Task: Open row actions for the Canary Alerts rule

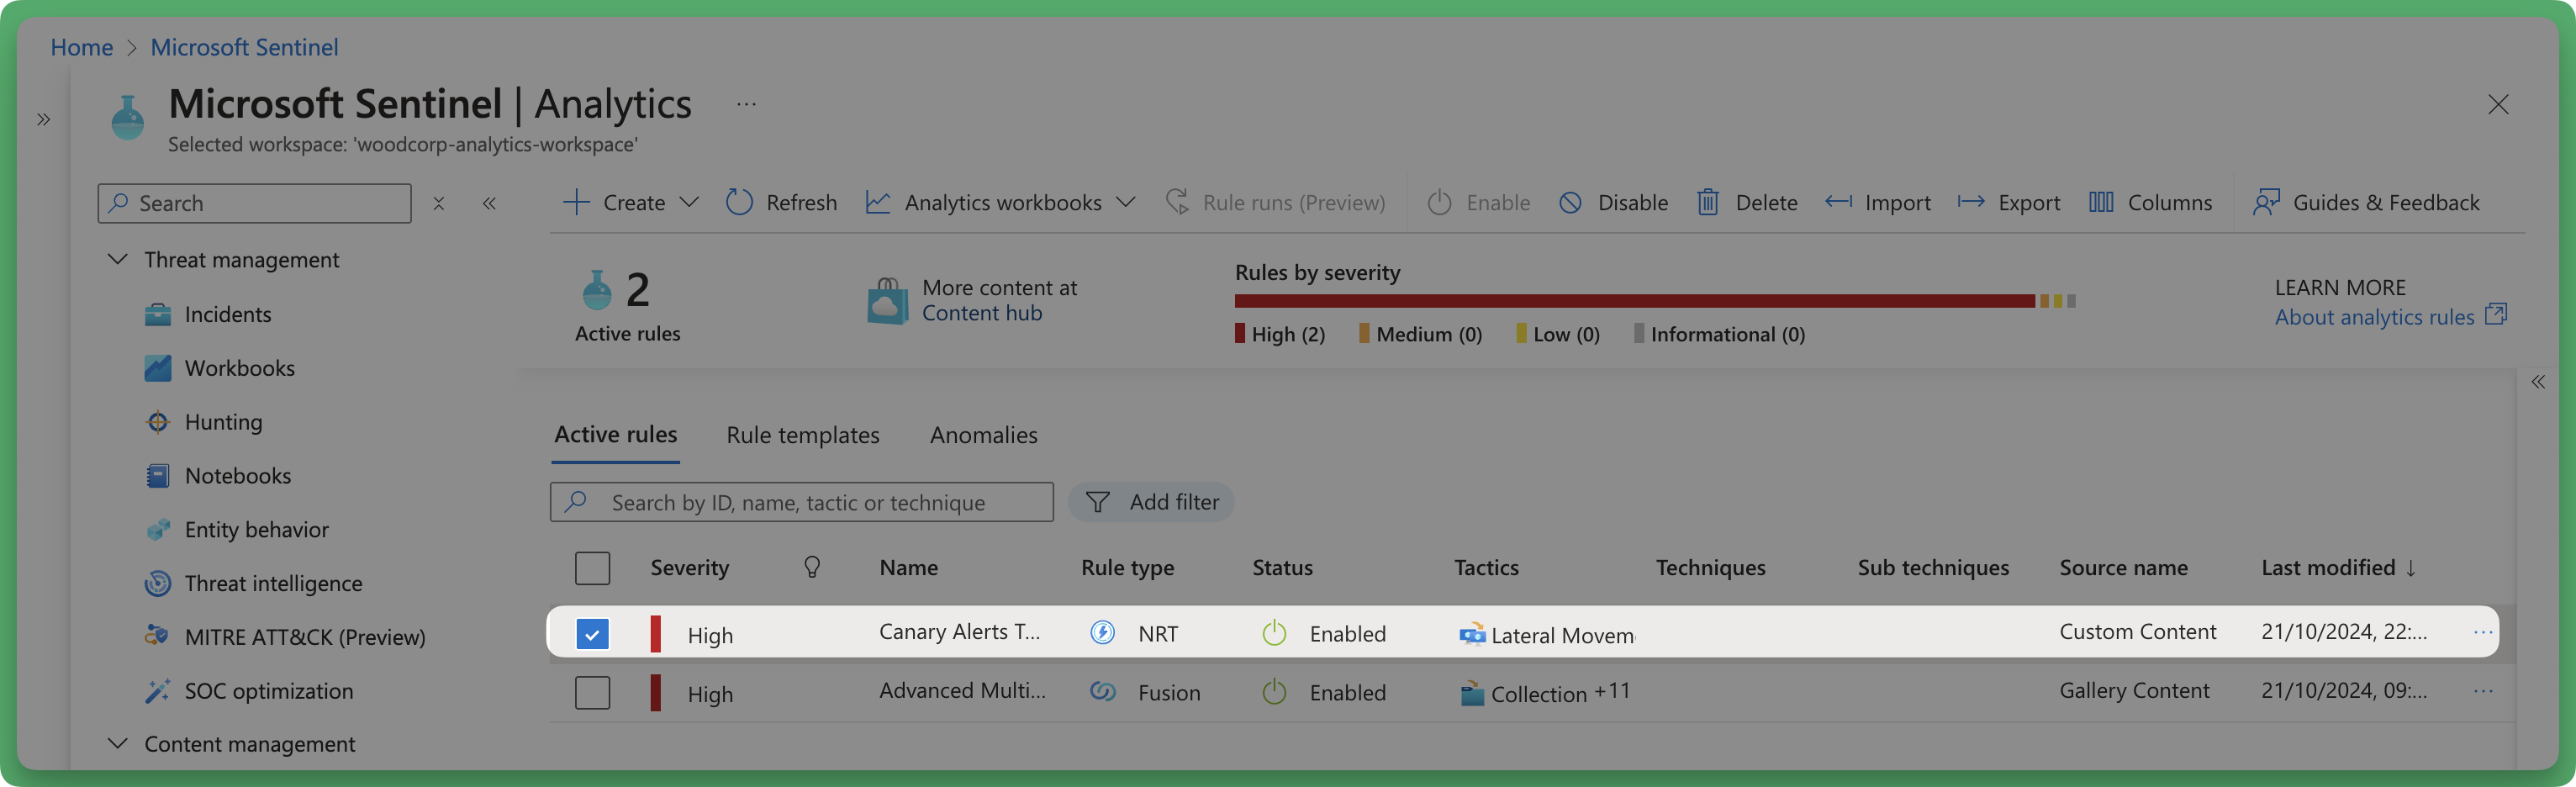Action: click(2483, 632)
